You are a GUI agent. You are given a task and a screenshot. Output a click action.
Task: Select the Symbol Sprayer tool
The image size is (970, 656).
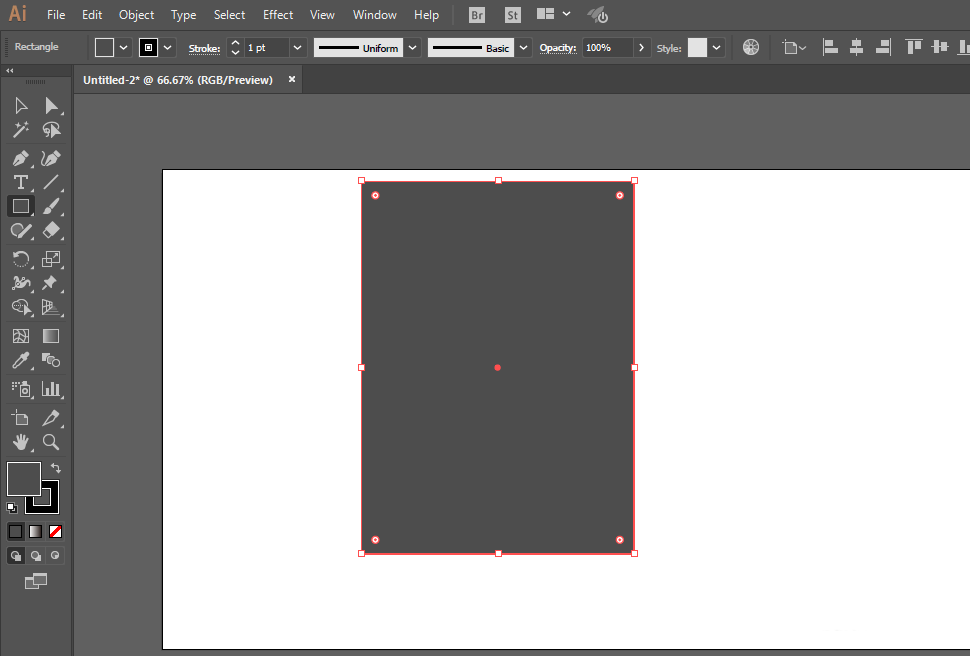[20, 389]
